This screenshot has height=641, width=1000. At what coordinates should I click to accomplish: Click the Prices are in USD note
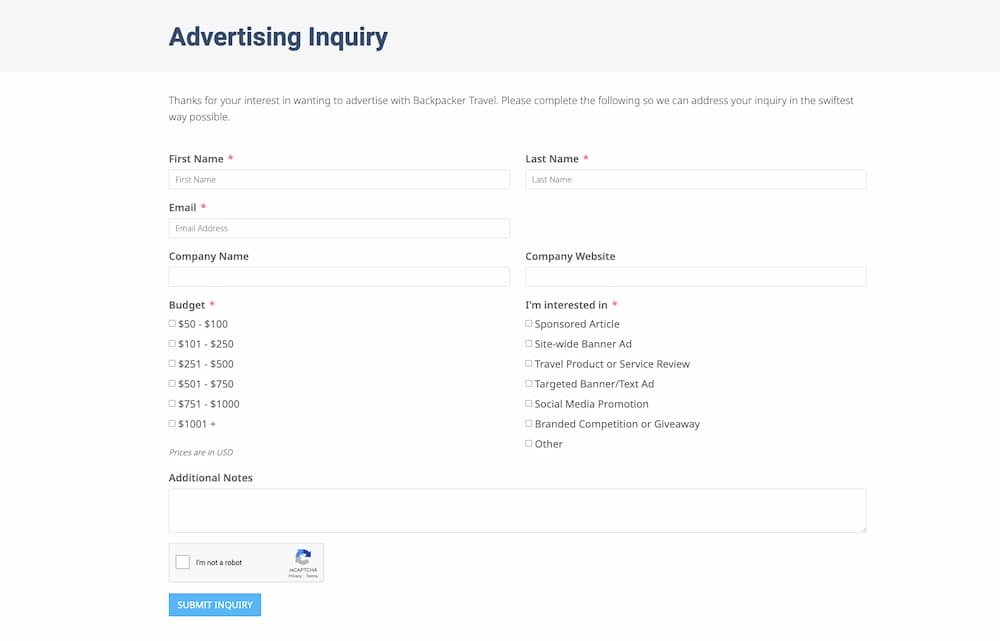point(201,452)
